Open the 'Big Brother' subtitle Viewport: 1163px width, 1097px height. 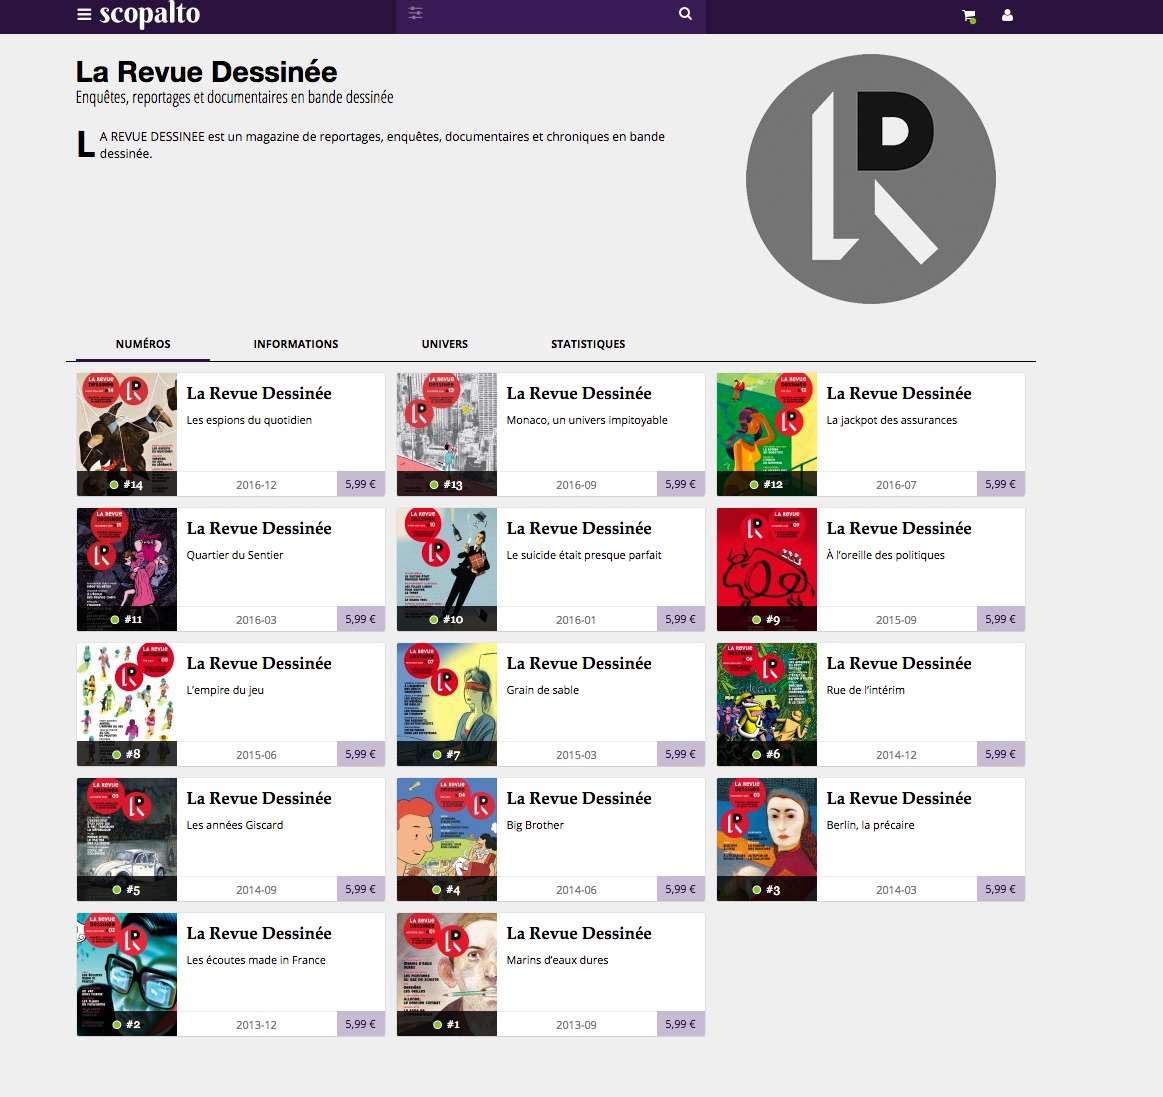click(x=535, y=825)
